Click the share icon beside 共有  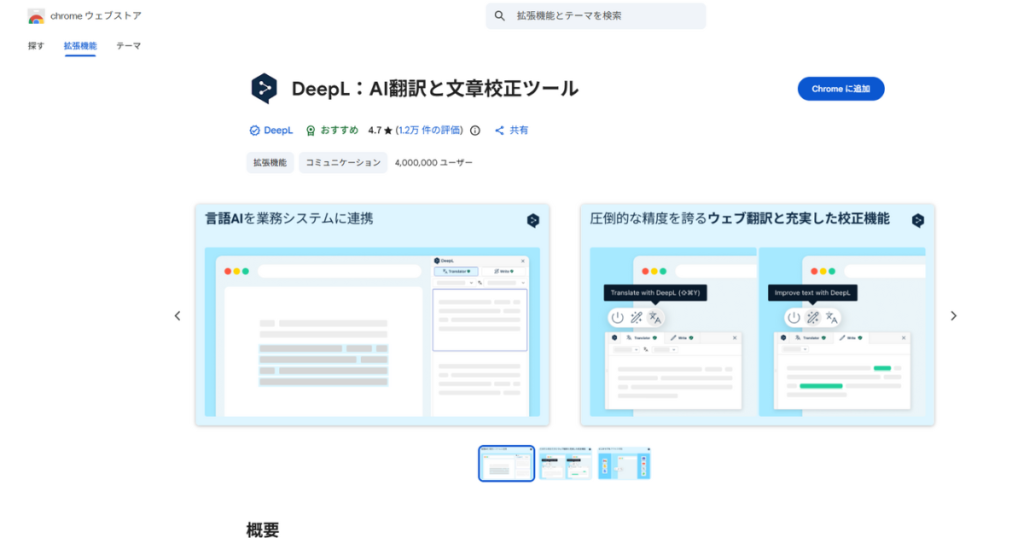click(x=500, y=130)
